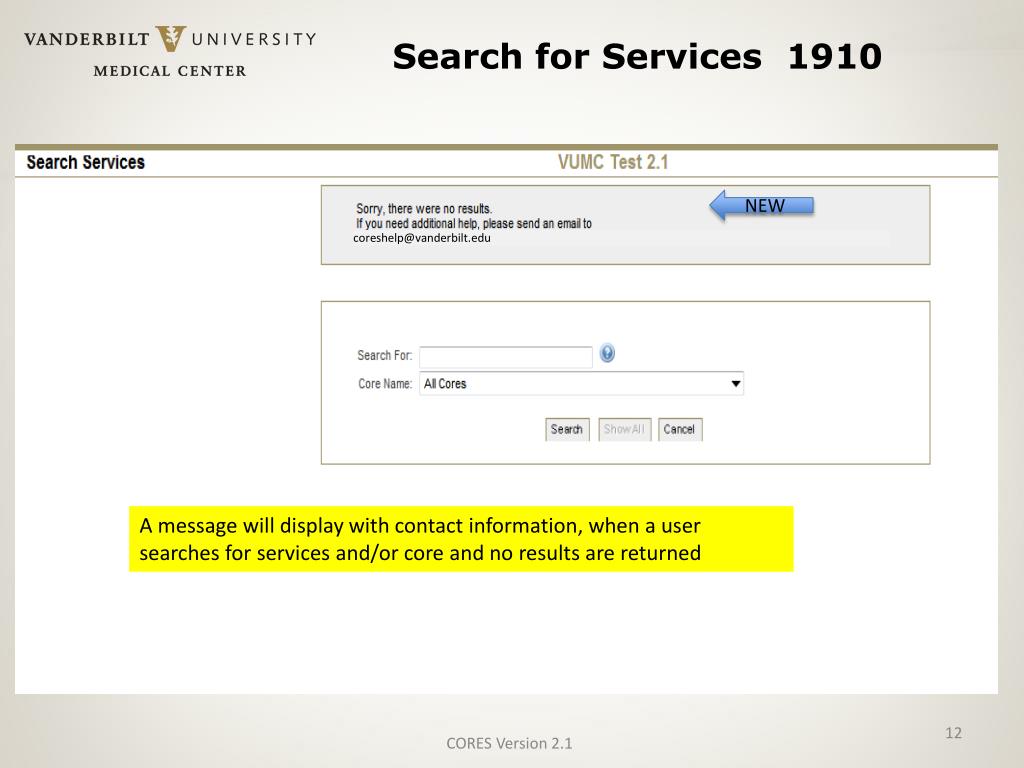The height and width of the screenshot is (768, 1024).
Task: Click the Vanderbilt University Medical Center logo
Action: point(170,52)
